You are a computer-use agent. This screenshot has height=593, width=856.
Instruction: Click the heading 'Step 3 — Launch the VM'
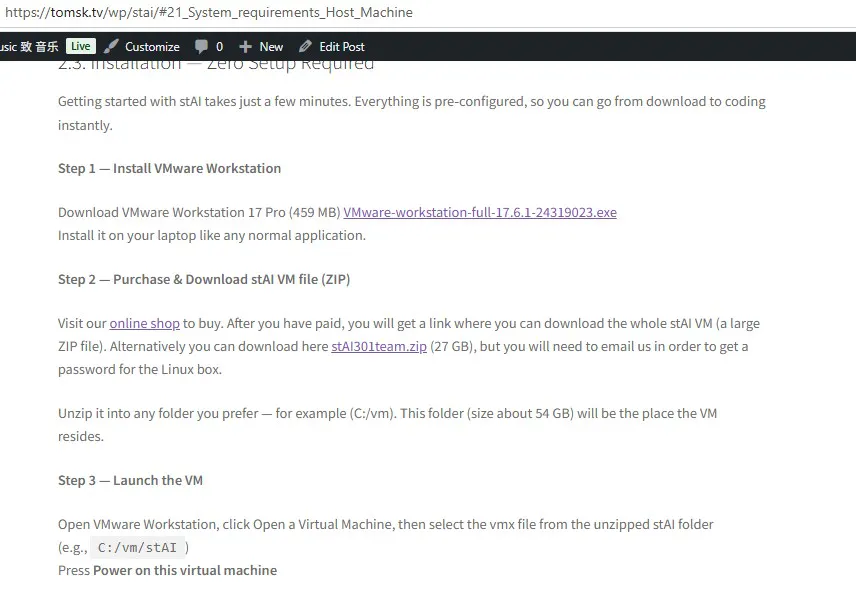point(130,480)
